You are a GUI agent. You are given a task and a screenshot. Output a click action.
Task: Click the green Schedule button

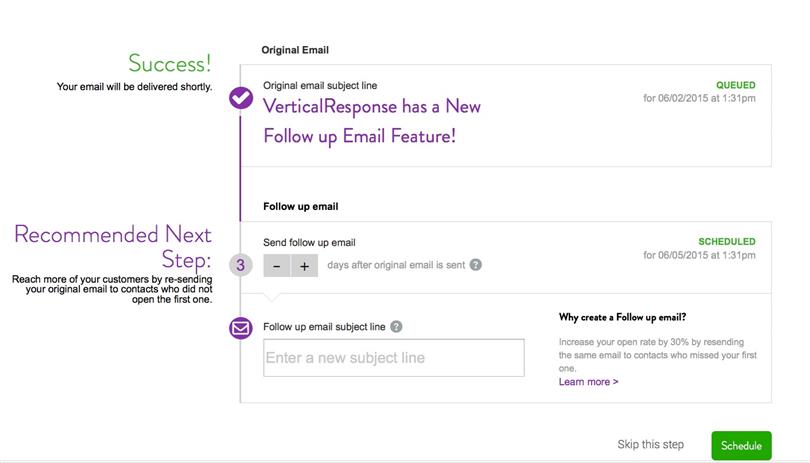click(x=741, y=445)
